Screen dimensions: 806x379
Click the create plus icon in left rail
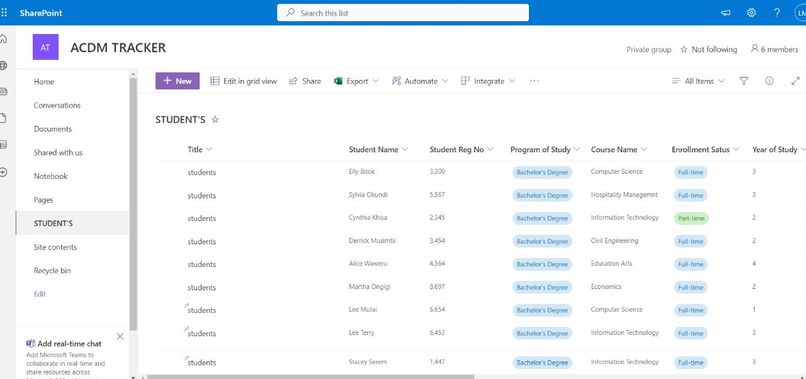pos(3,172)
